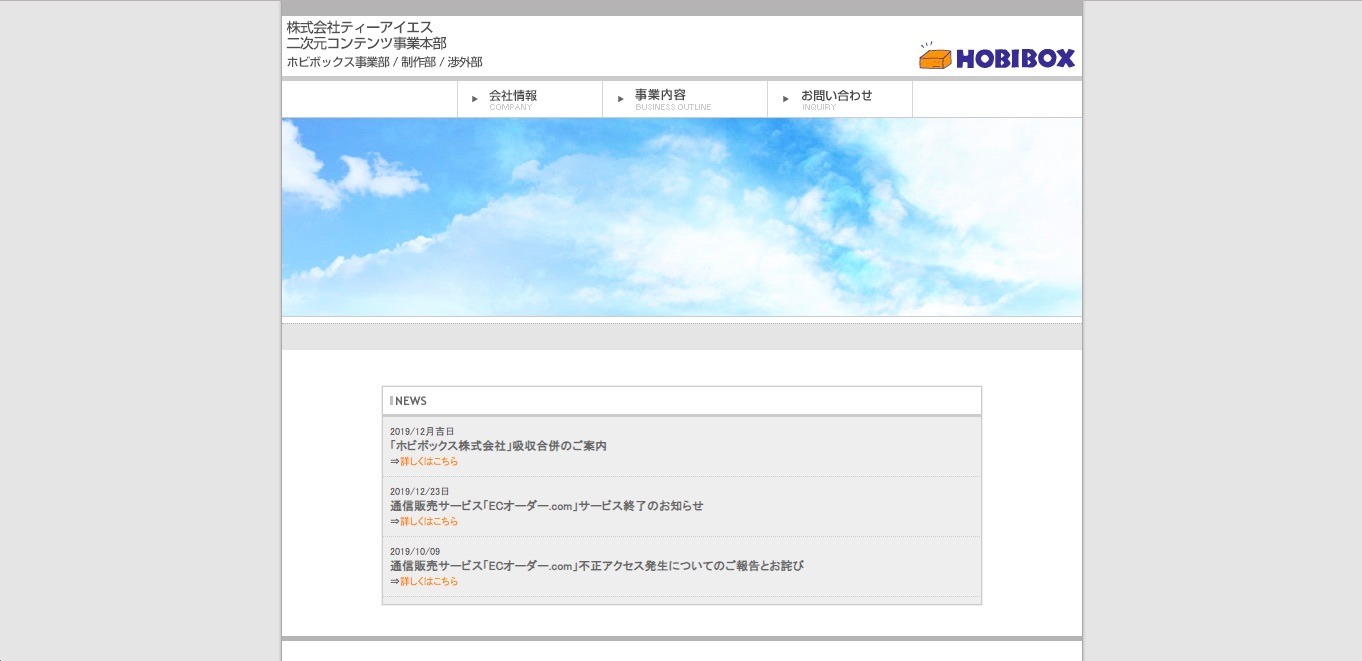Go to the お問い合わせ INQUIRY page

840,99
